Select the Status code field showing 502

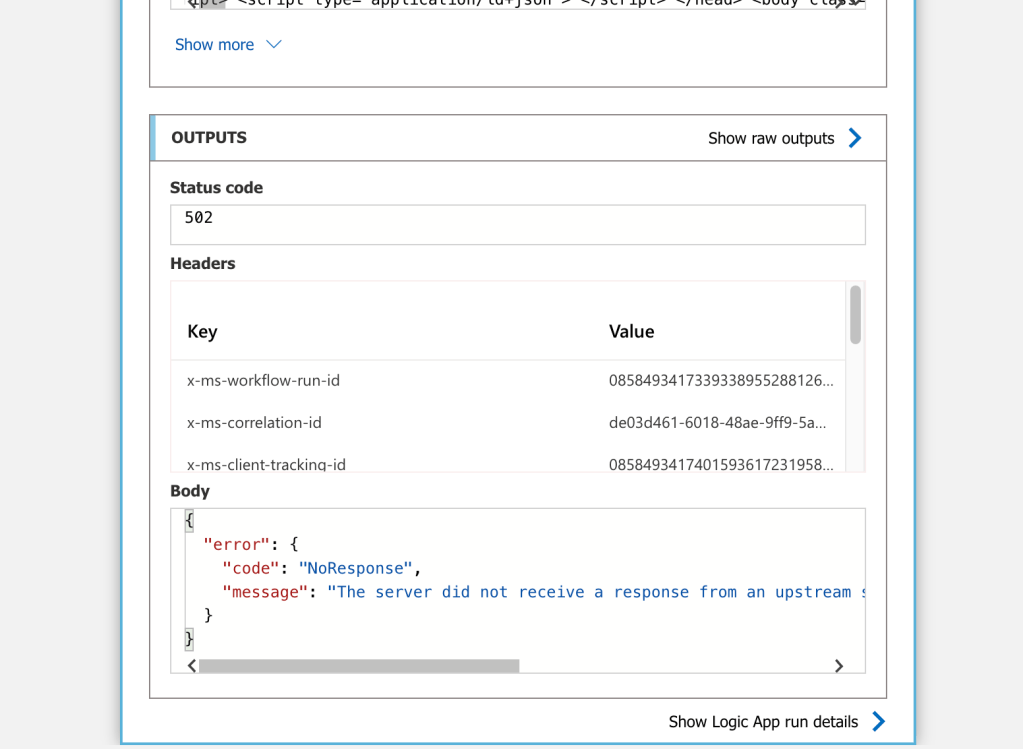pos(517,224)
